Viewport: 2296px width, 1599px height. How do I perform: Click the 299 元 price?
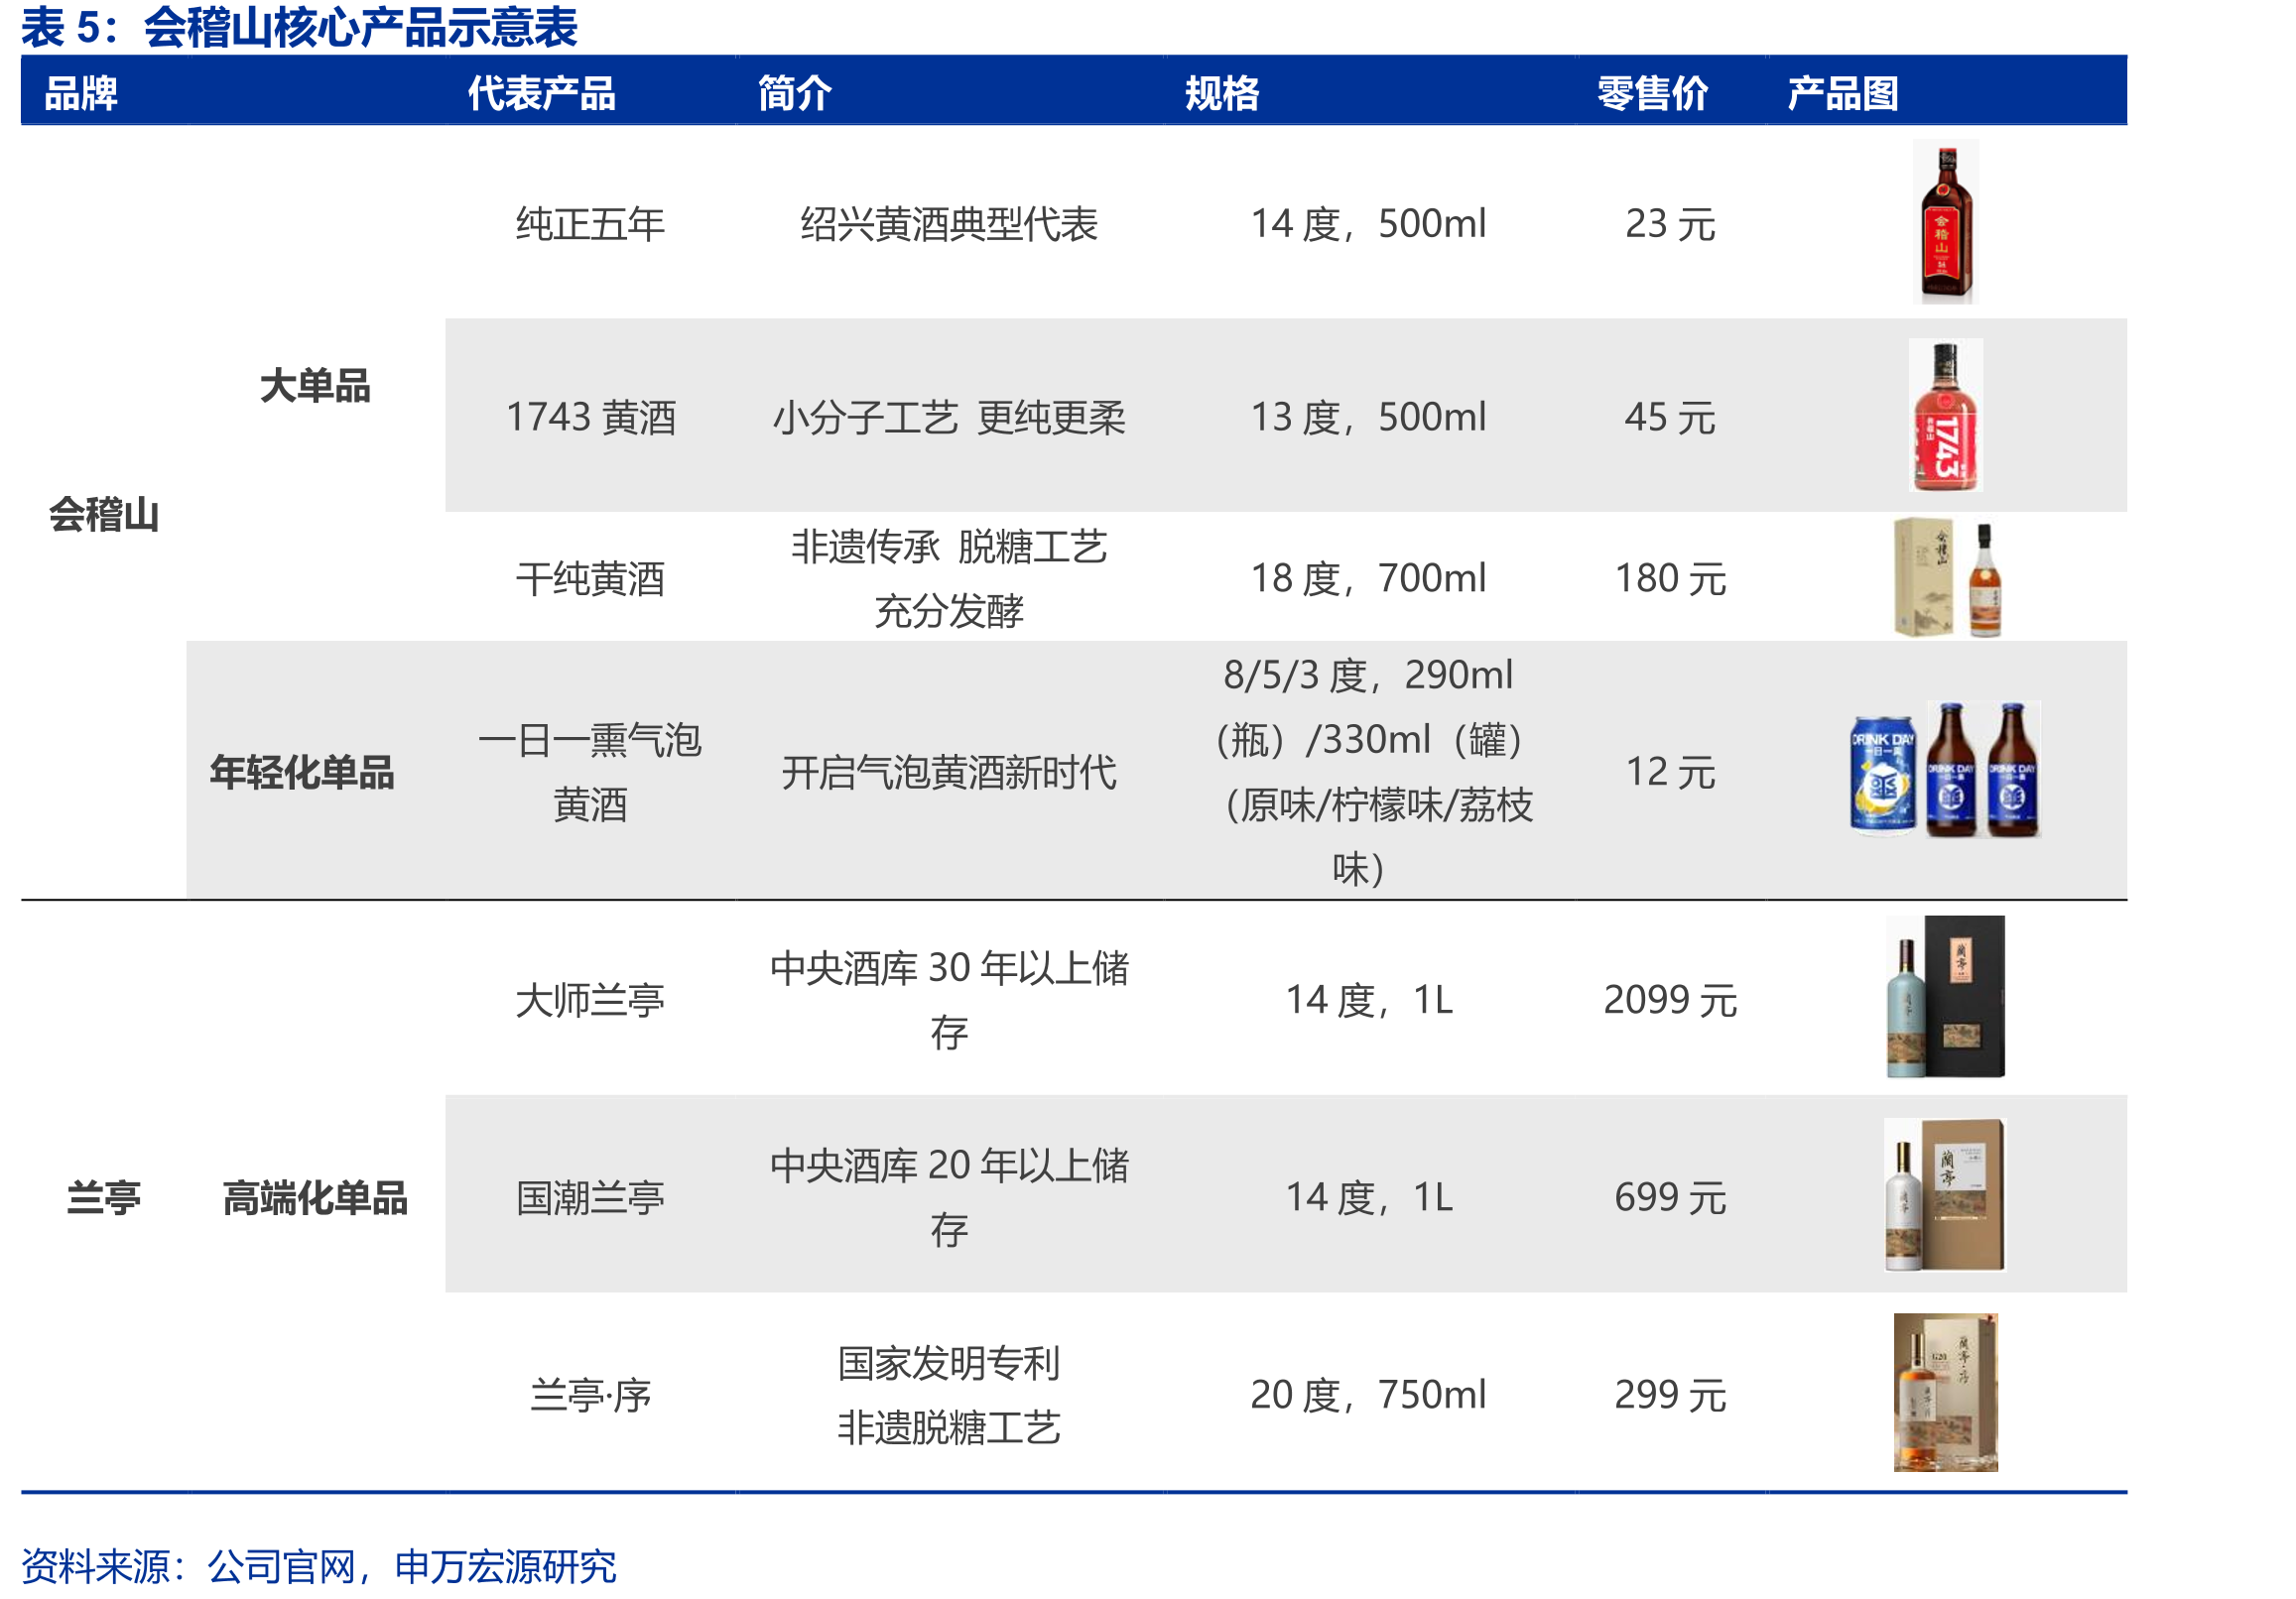1670,1395
